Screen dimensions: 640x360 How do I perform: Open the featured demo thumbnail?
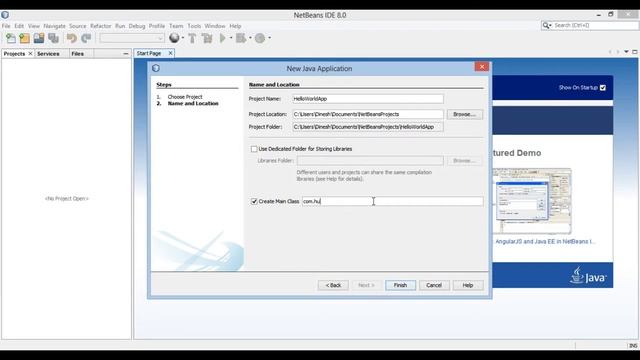click(532, 201)
